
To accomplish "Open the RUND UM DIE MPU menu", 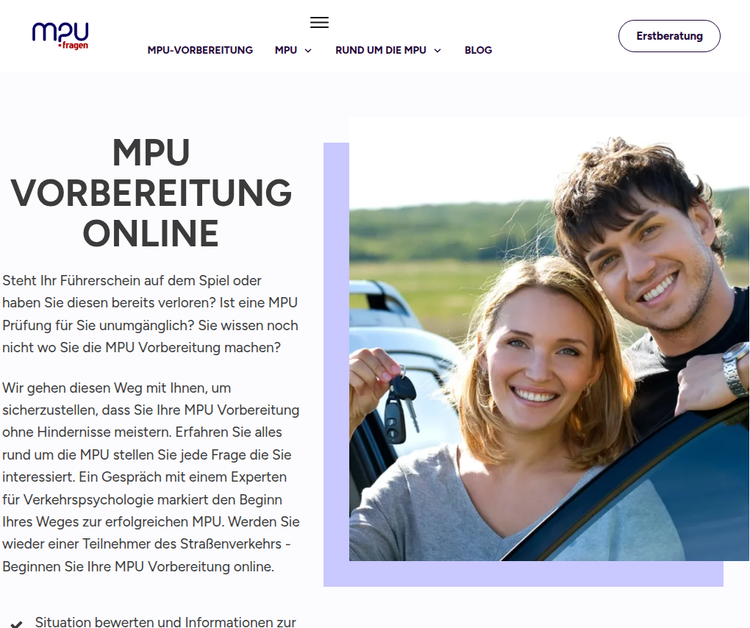I will pos(381,50).
